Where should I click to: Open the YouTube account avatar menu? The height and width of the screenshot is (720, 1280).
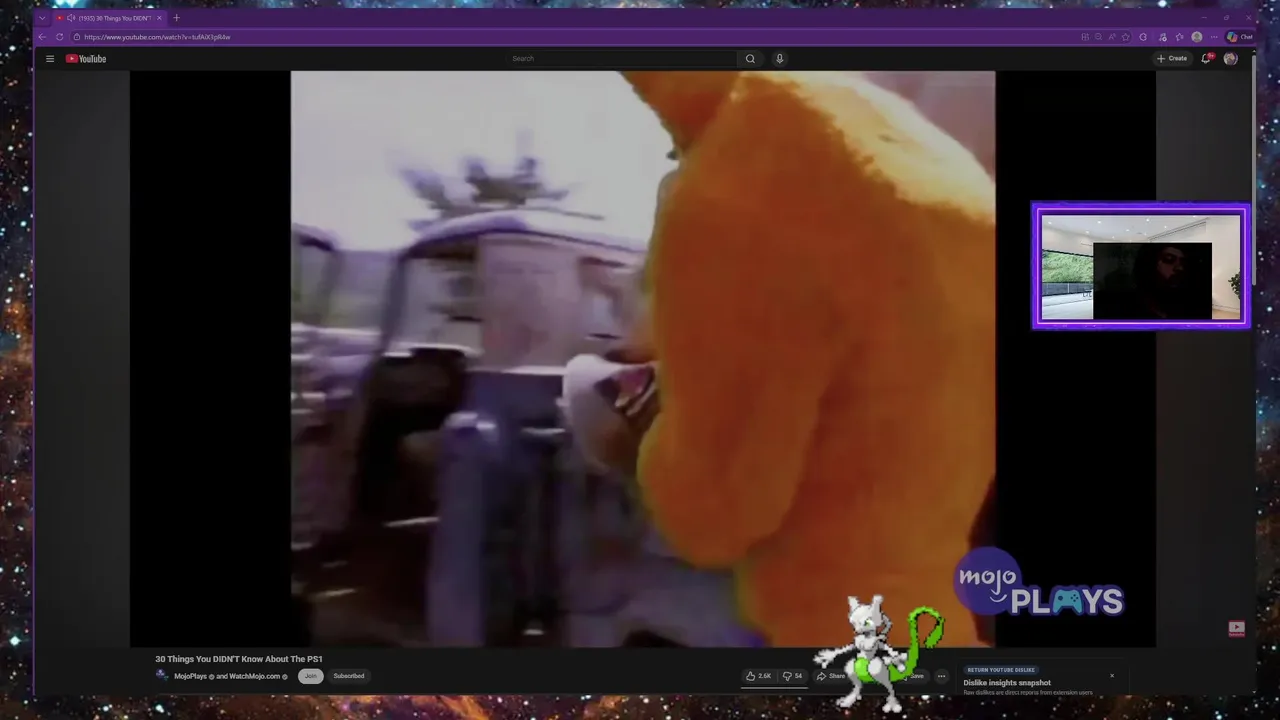(x=1230, y=59)
